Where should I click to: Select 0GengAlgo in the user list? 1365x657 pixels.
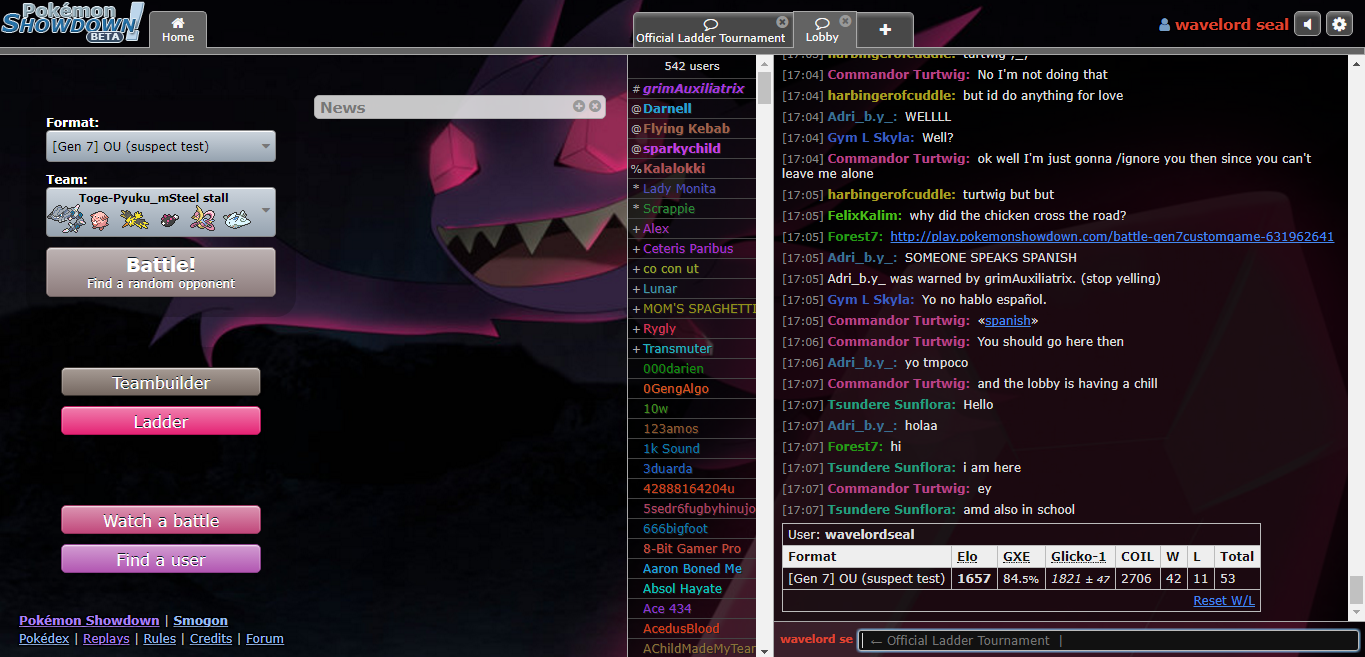coord(692,389)
